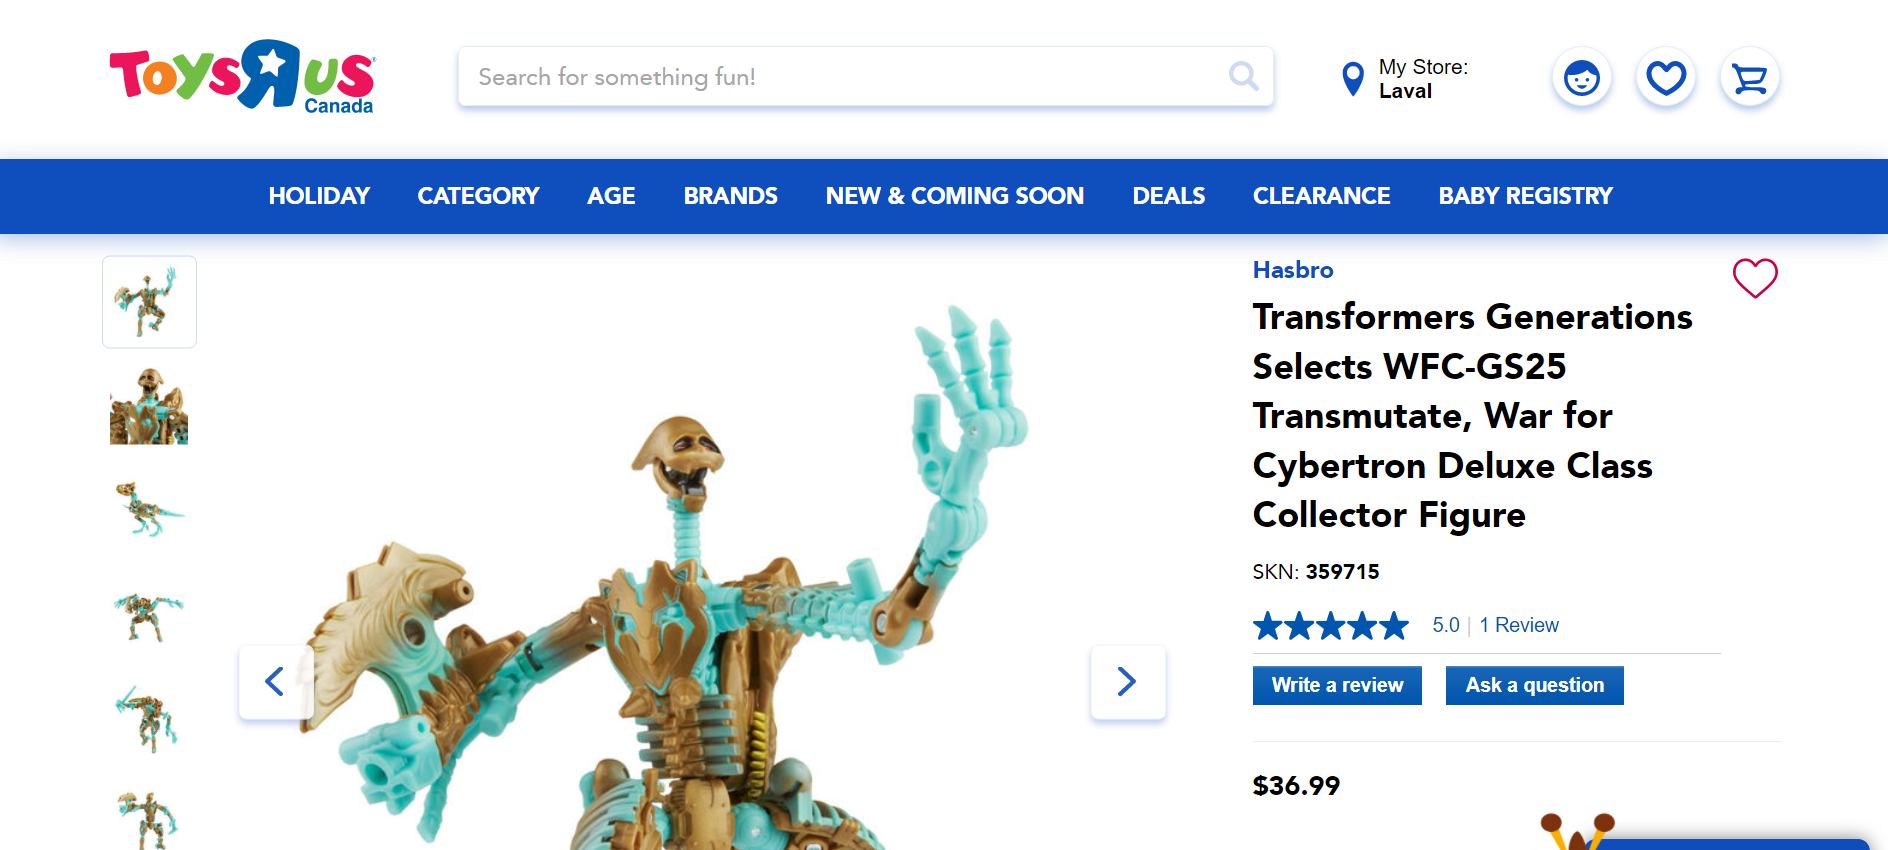This screenshot has height=850, width=1888.
Task: Expand the AGE navigation menu
Action: [x=611, y=196]
